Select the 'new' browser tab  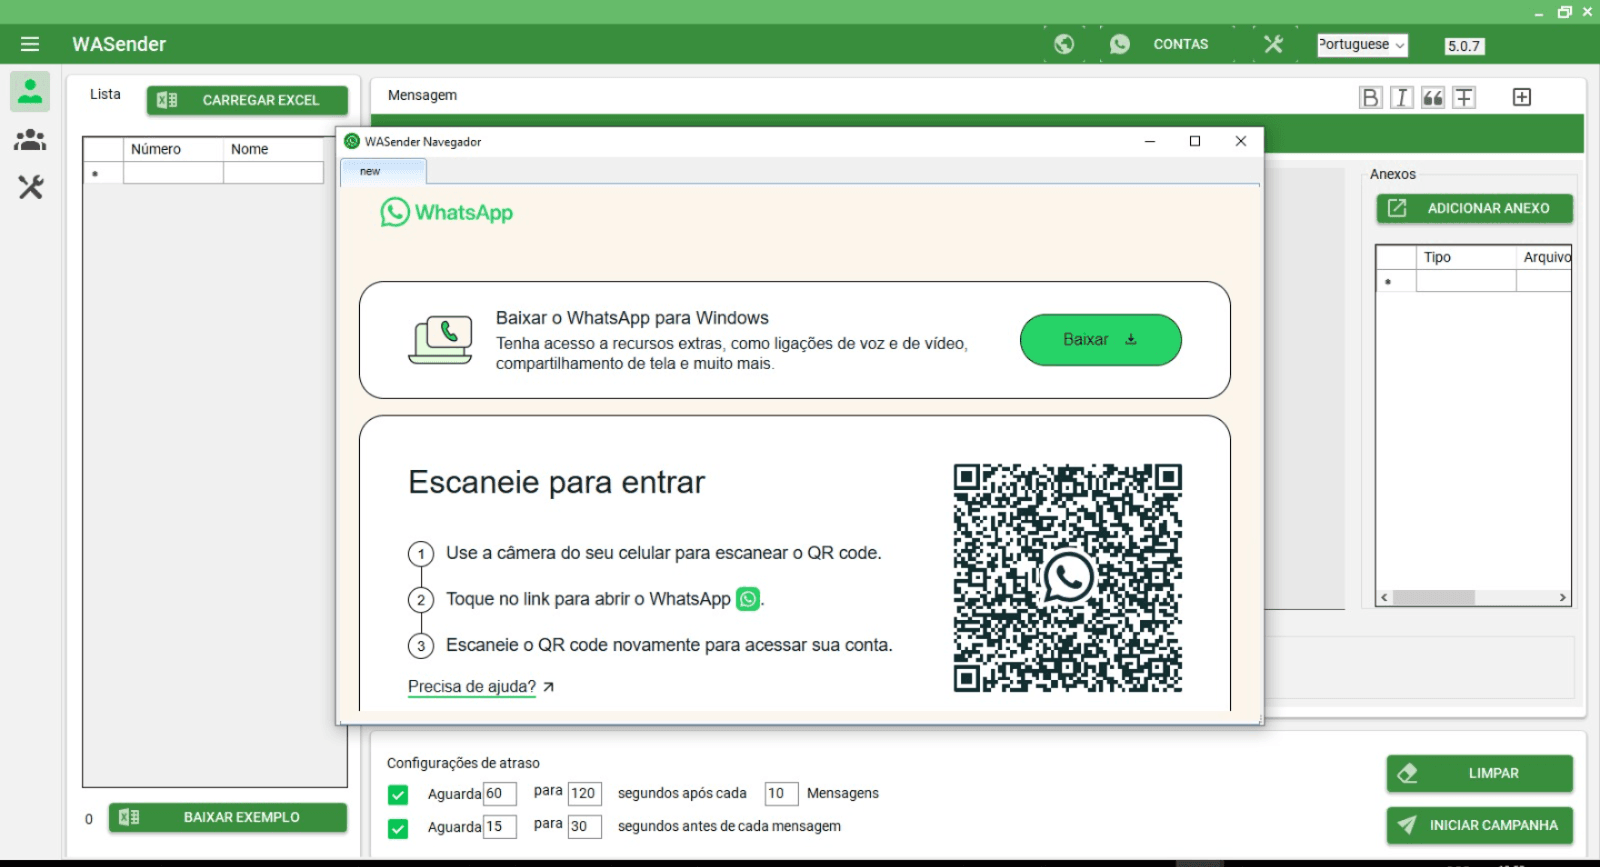tap(383, 172)
